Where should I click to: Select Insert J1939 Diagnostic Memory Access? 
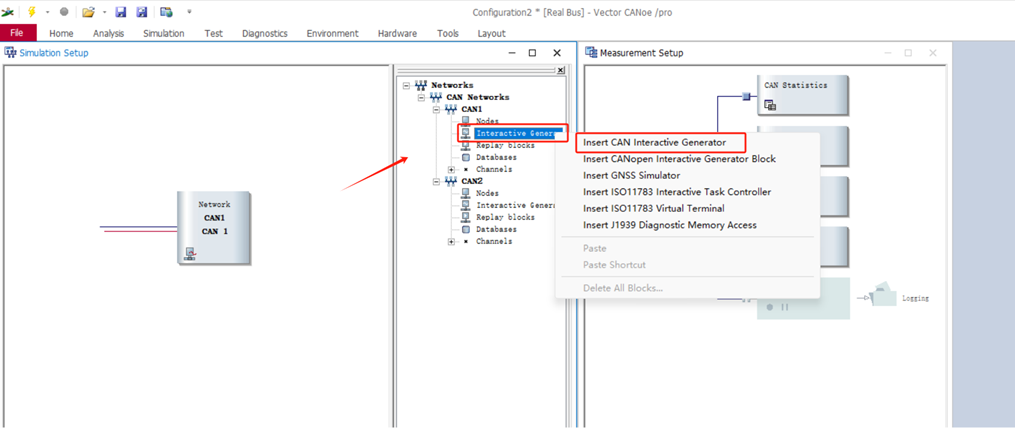(669, 225)
